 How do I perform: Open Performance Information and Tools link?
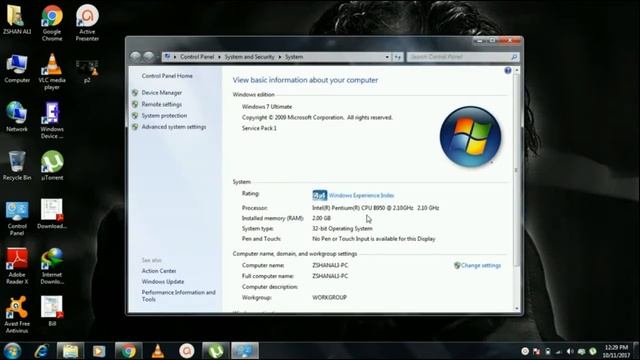(178, 296)
